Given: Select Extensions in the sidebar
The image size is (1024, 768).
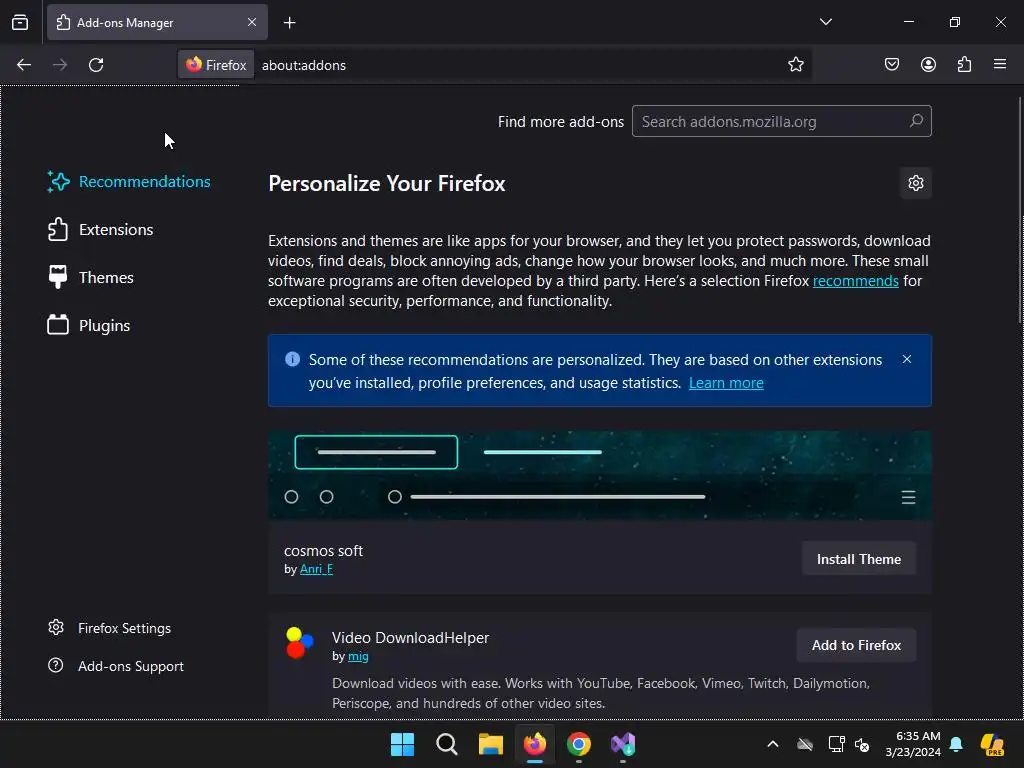Looking at the screenshot, I should 101,230.
